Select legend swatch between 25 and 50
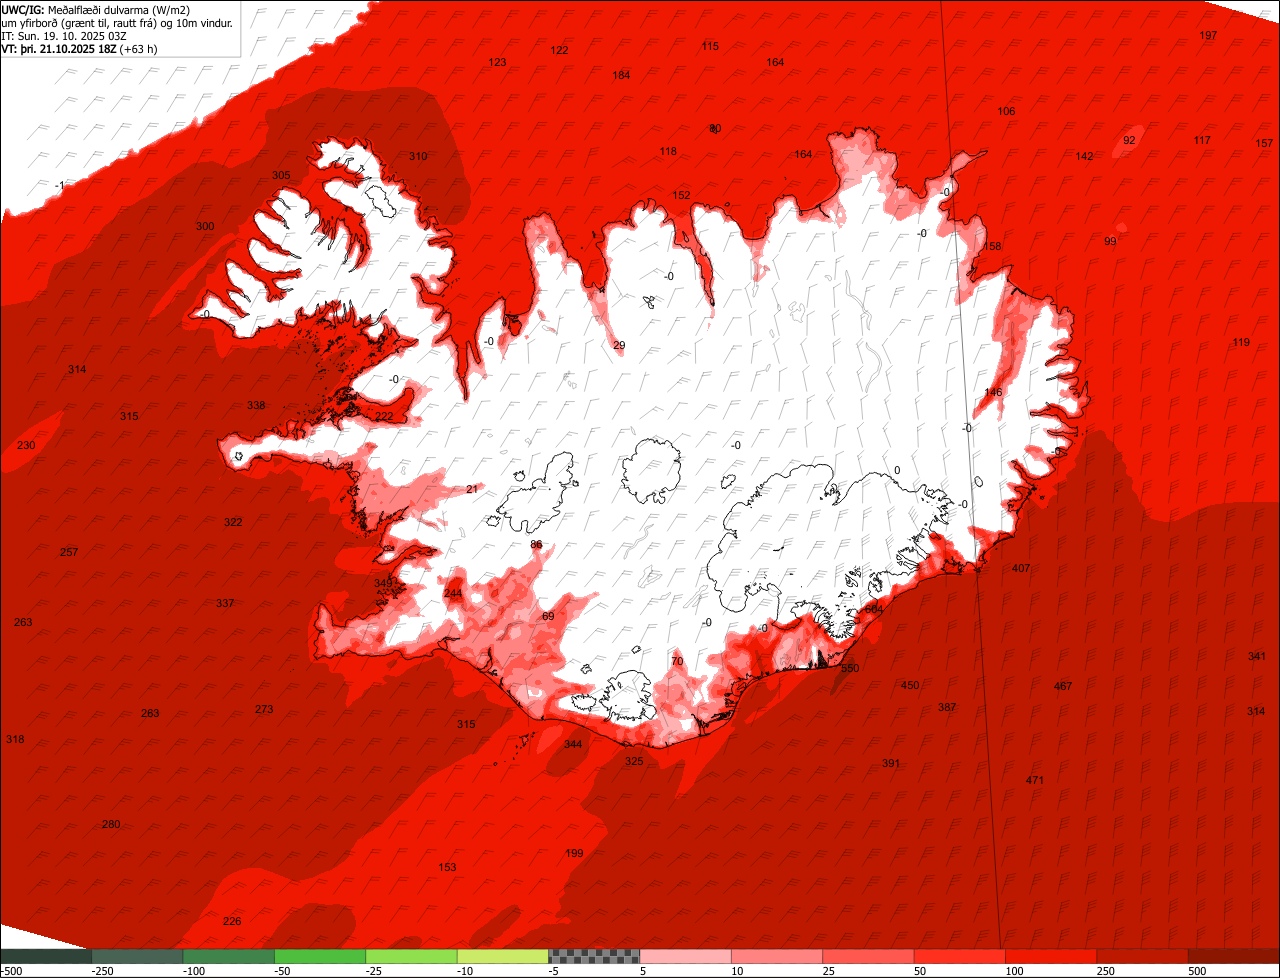1280x978 pixels. [868, 956]
